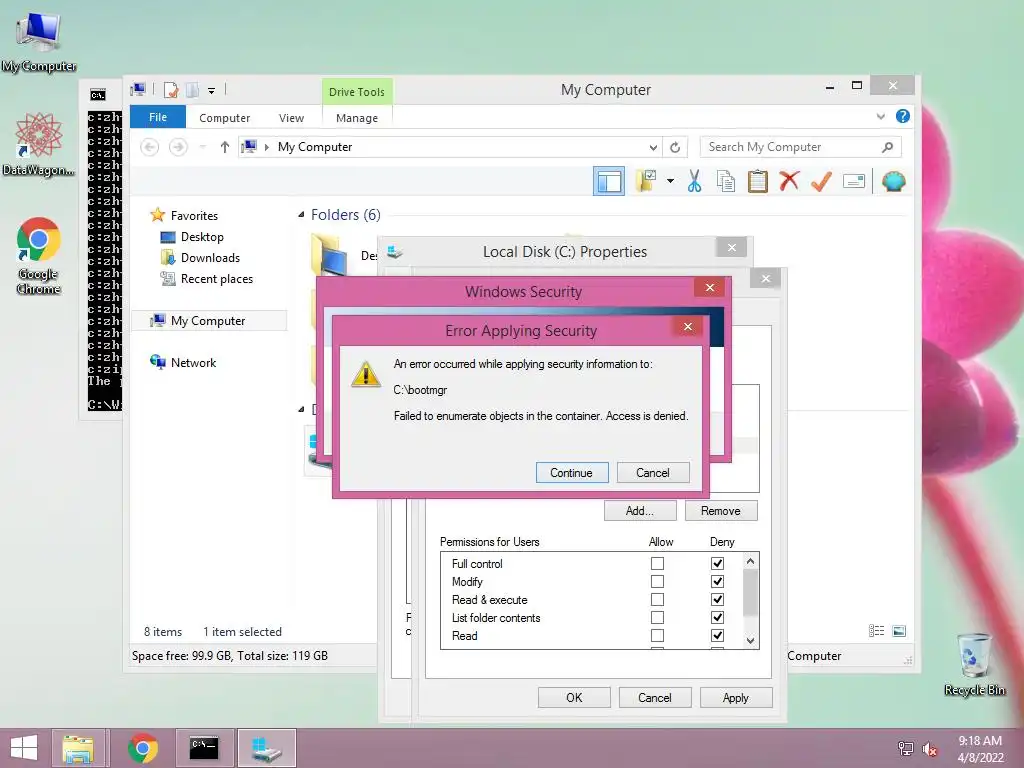Select Downloads in navigation pane
Image resolution: width=1024 pixels, height=768 pixels.
pos(210,258)
